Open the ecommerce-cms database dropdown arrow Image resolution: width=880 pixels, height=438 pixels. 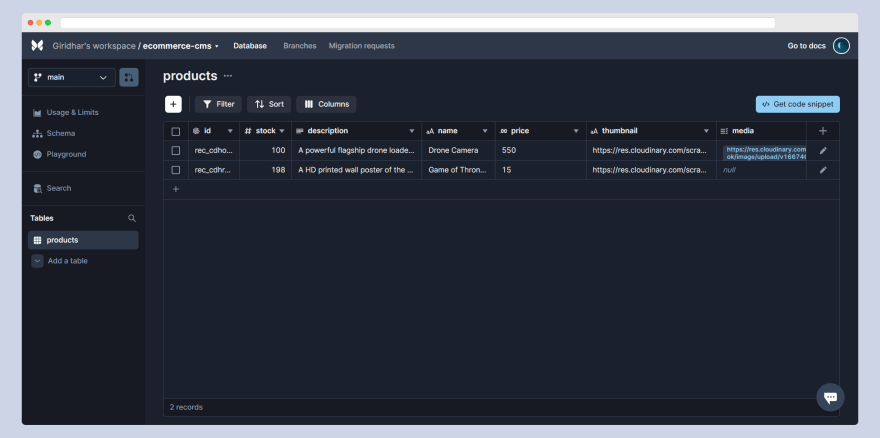[x=217, y=46]
